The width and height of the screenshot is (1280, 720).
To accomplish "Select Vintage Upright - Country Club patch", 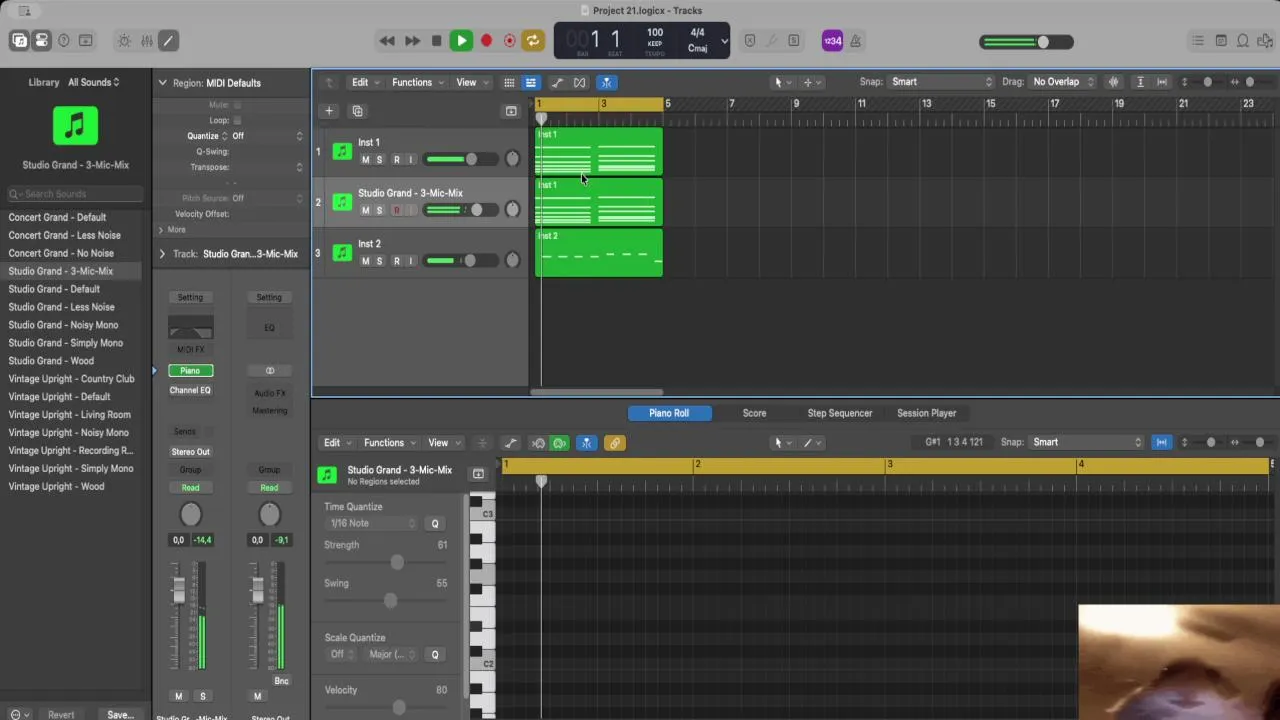I will [x=72, y=379].
